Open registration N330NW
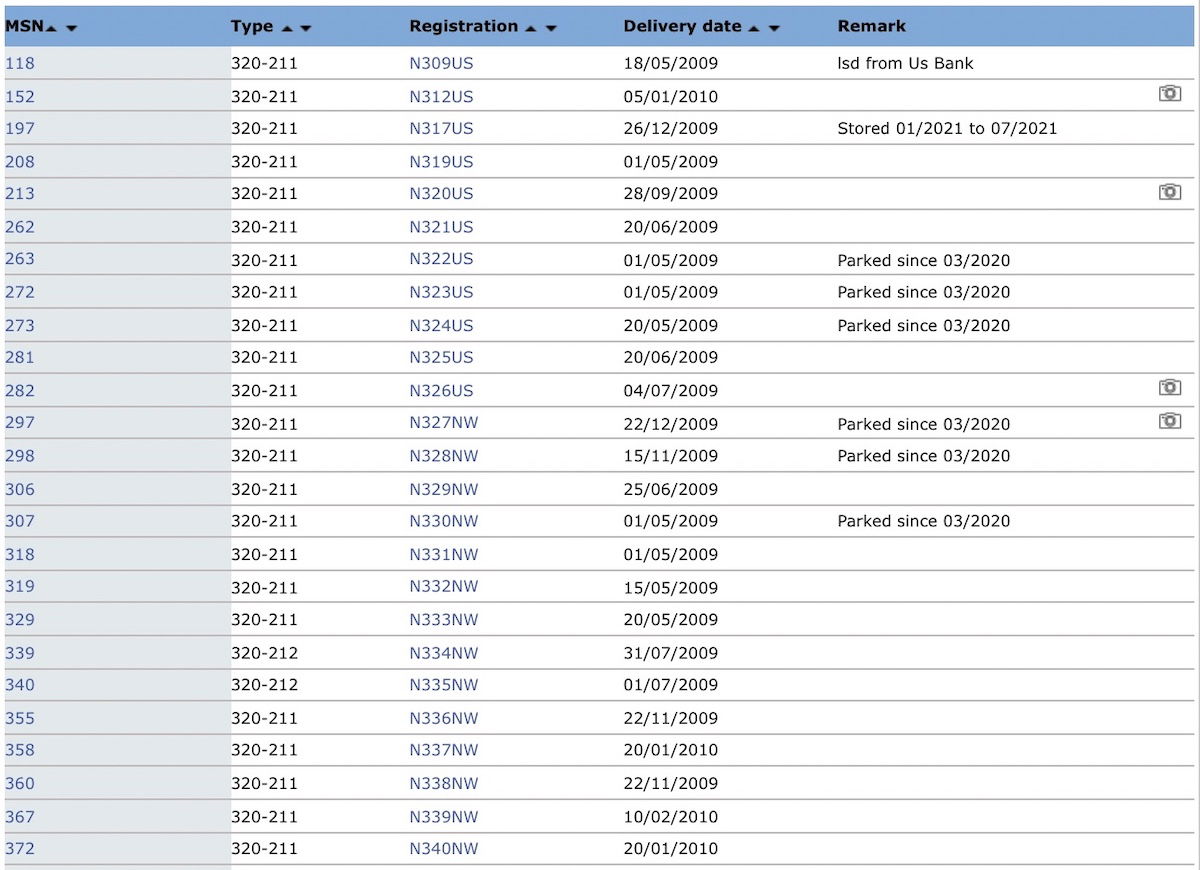Image resolution: width=1200 pixels, height=870 pixels. tap(444, 520)
